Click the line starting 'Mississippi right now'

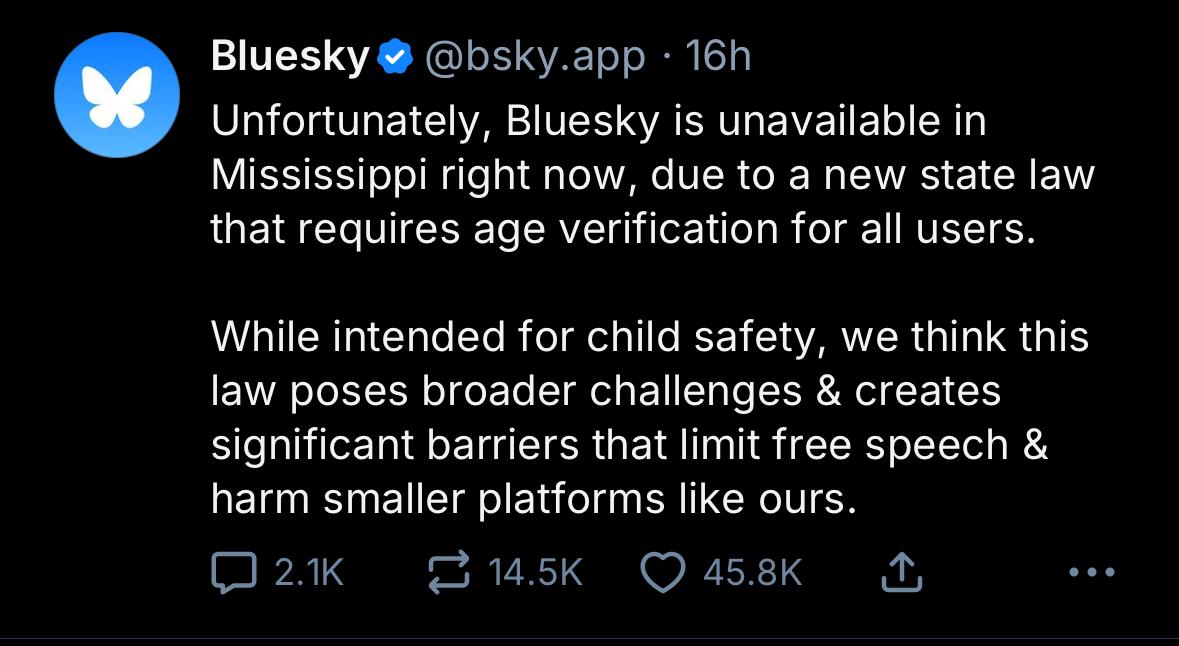653,175
